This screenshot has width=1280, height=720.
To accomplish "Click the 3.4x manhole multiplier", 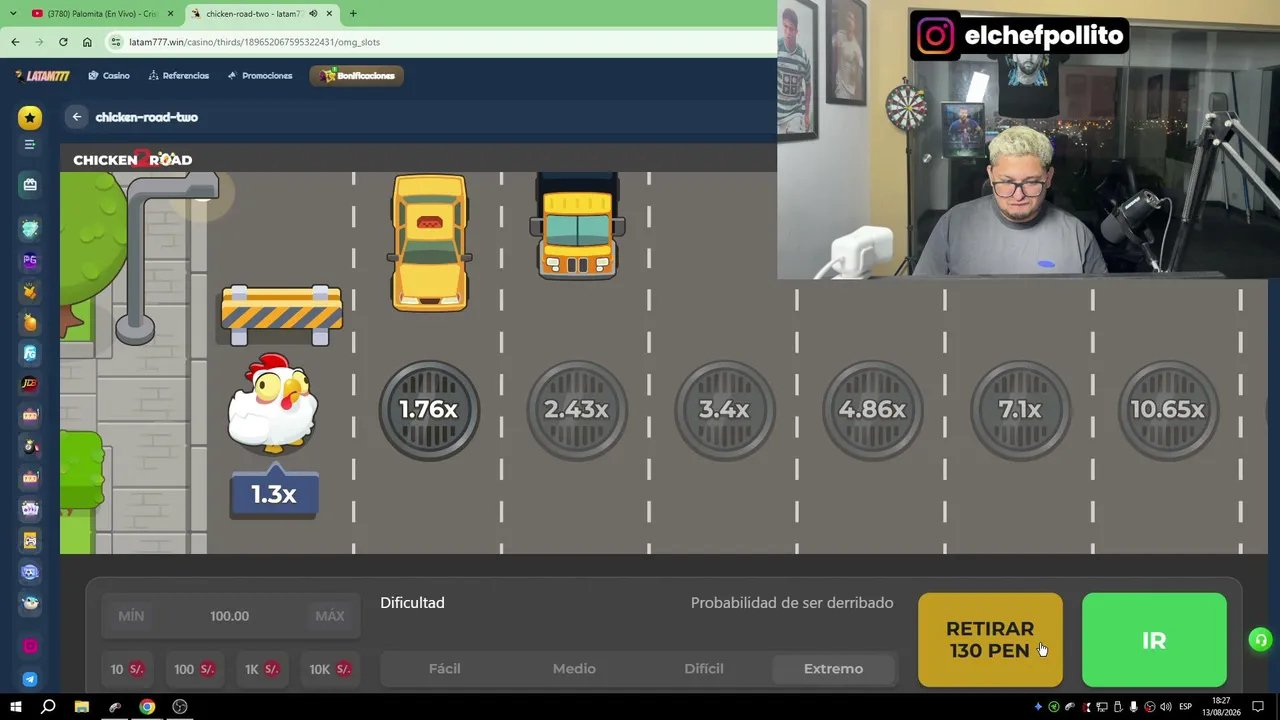I will point(724,410).
